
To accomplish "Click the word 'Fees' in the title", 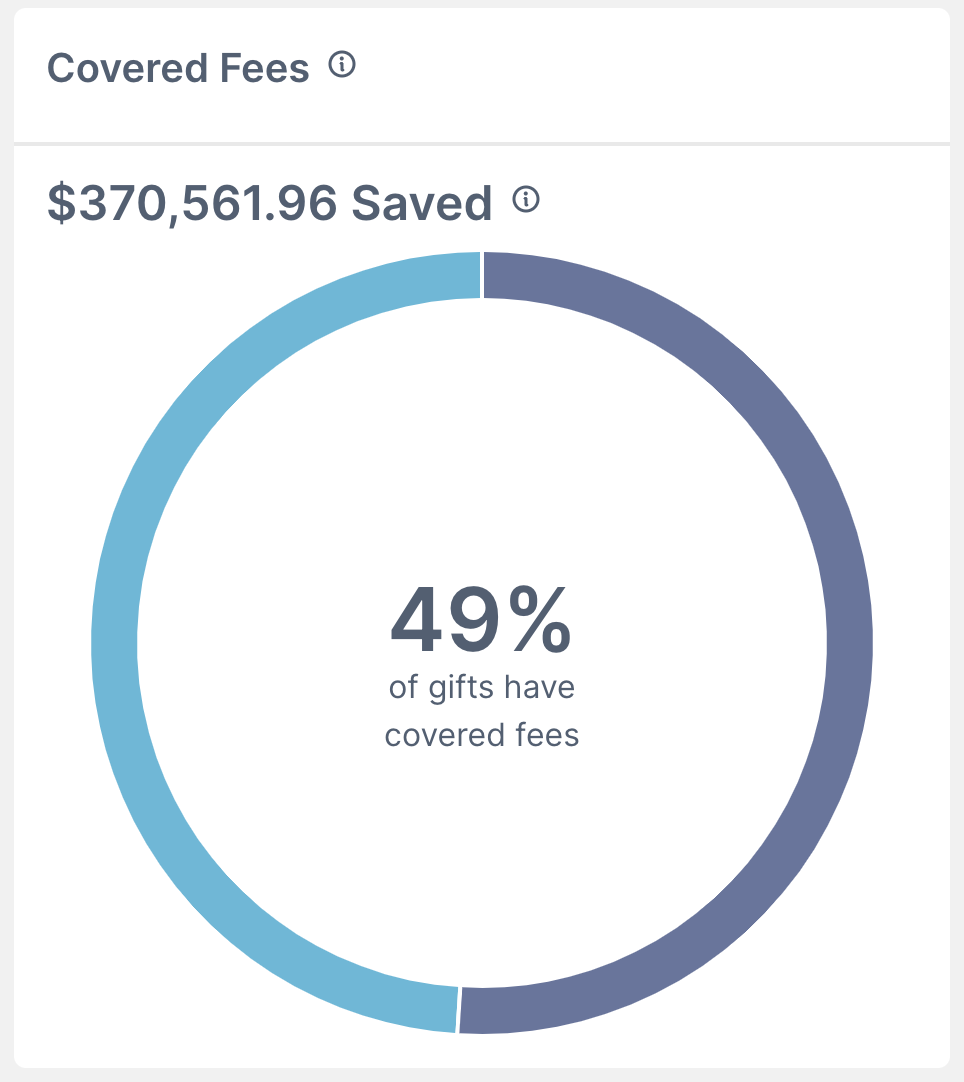I will [264, 68].
